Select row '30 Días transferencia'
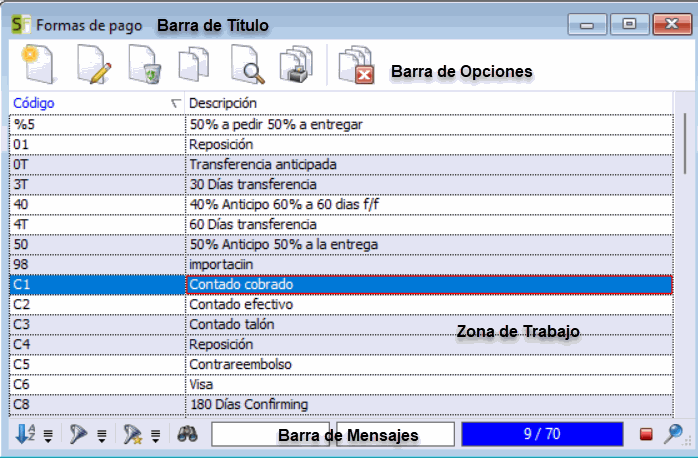 pos(341,185)
